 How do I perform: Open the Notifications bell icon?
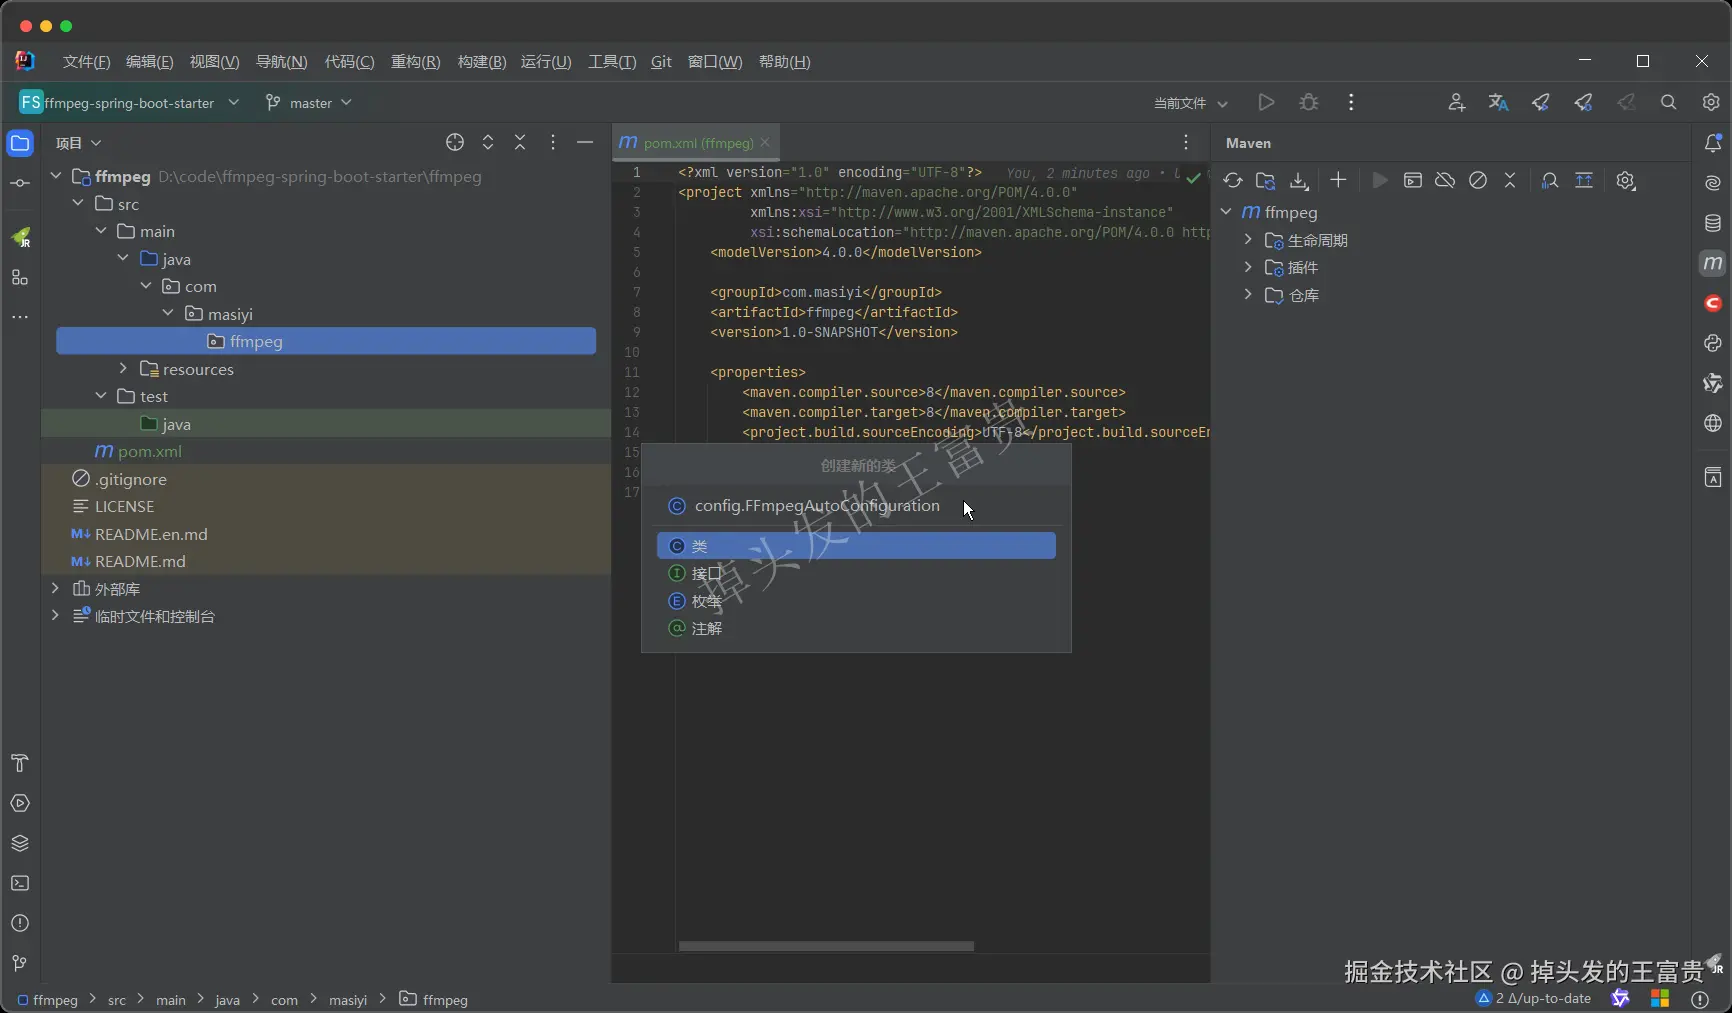(x=1712, y=144)
